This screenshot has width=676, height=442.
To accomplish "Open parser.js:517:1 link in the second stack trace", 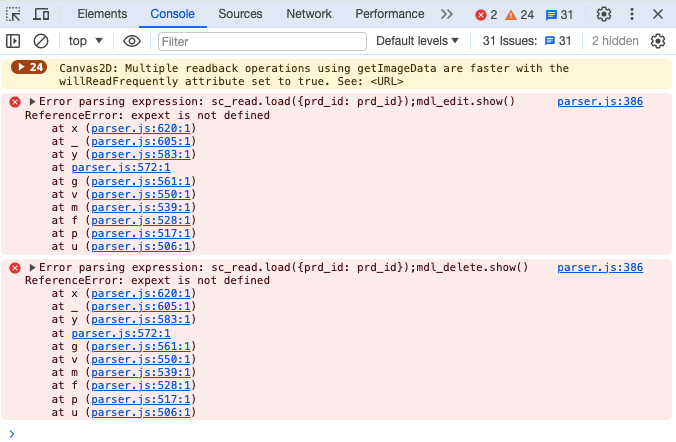I will coord(141,399).
